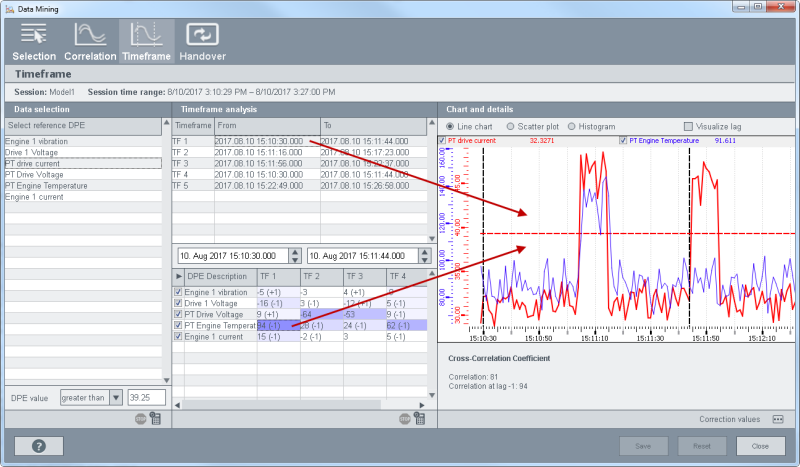Select PT Engine Temperature in reference list
Viewport: 800px width, 467px height.
click(48, 185)
